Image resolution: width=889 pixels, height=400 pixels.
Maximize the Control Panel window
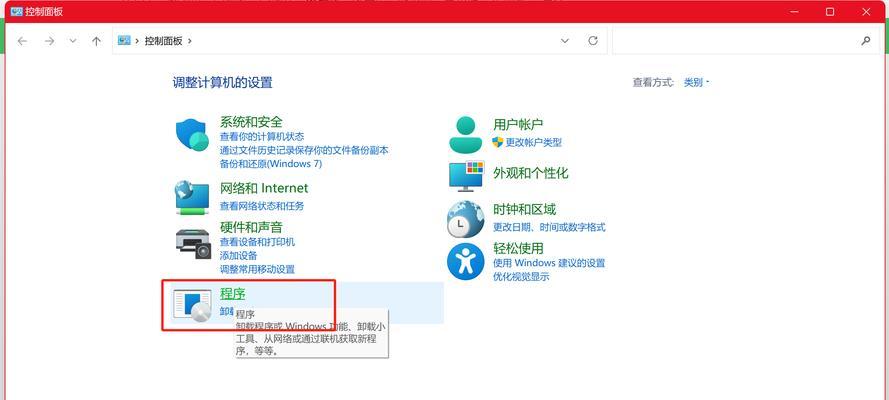click(x=830, y=11)
